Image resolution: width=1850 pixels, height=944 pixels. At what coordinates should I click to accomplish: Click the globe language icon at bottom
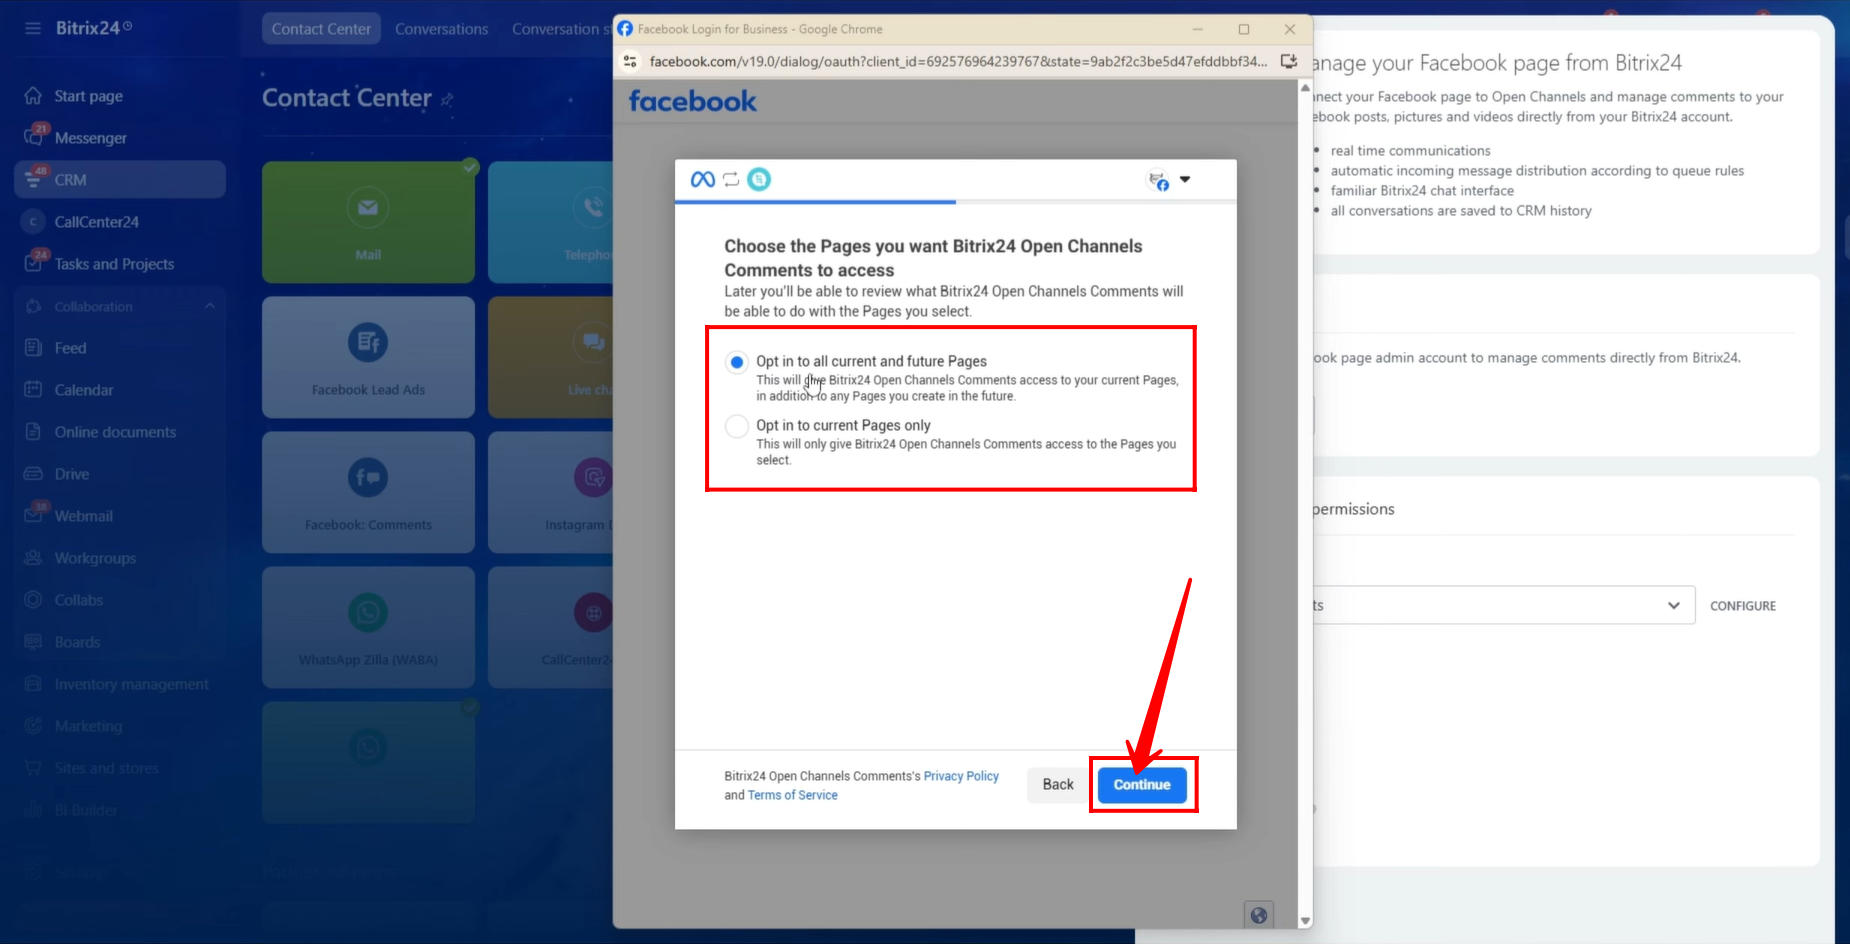[1259, 914]
